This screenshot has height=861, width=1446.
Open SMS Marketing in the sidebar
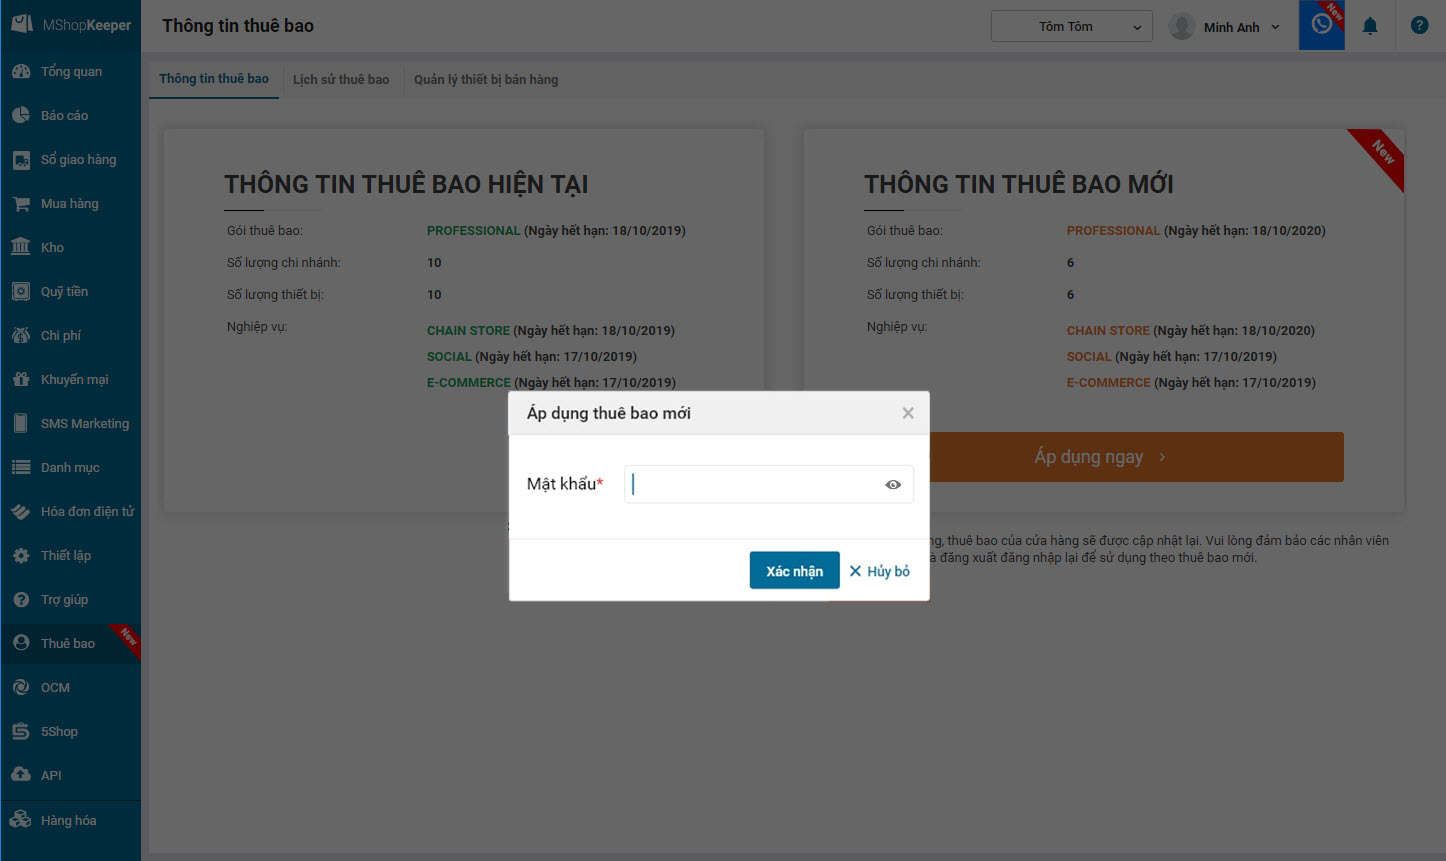click(x=84, y=424)
